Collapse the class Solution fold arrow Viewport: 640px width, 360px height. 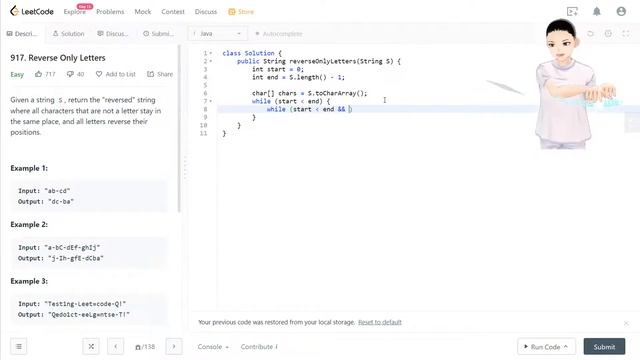point(211,53)
